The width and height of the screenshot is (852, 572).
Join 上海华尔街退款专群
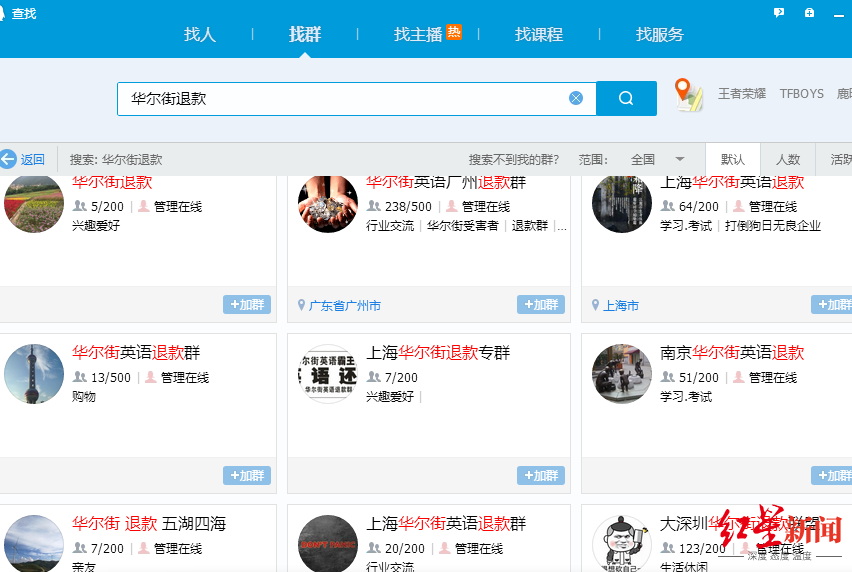pyautogui.click(x=541, y=475)
